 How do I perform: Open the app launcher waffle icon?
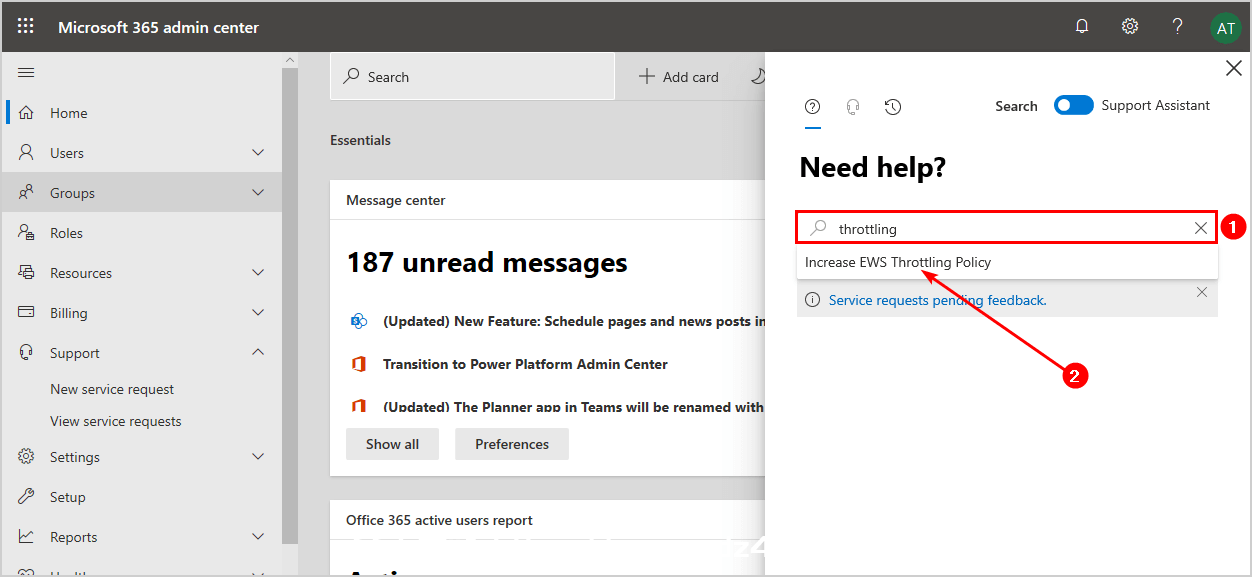pyautogui.click(x=26, y=27)
